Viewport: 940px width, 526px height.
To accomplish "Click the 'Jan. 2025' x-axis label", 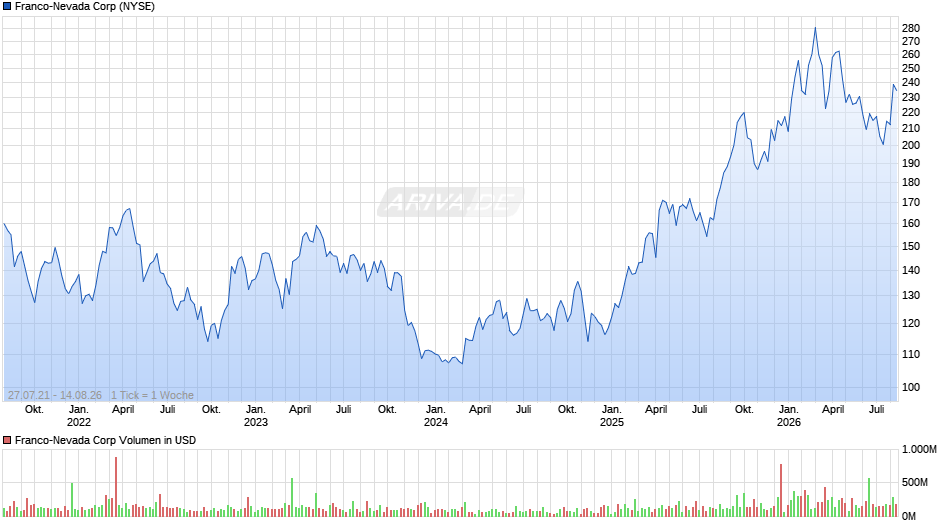I will (x=611, y=416).
